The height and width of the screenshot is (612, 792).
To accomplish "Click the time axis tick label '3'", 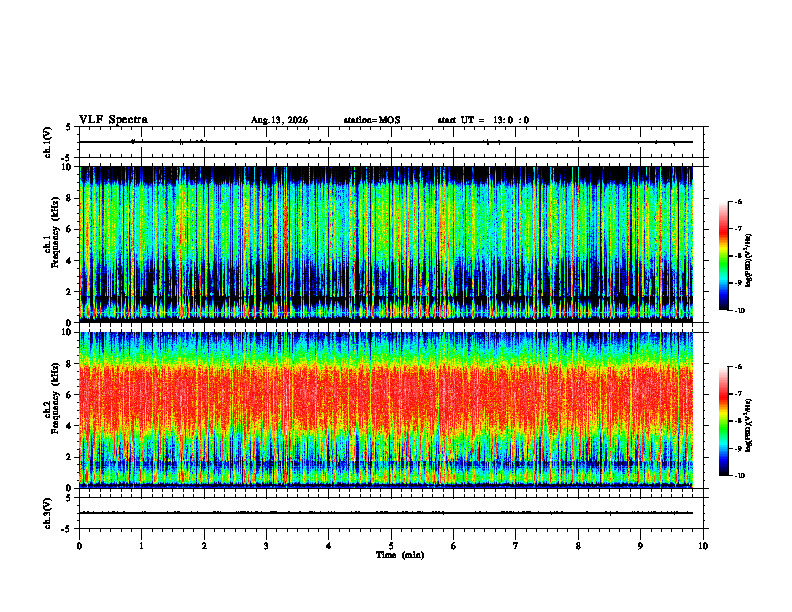I will click(266, 546).
